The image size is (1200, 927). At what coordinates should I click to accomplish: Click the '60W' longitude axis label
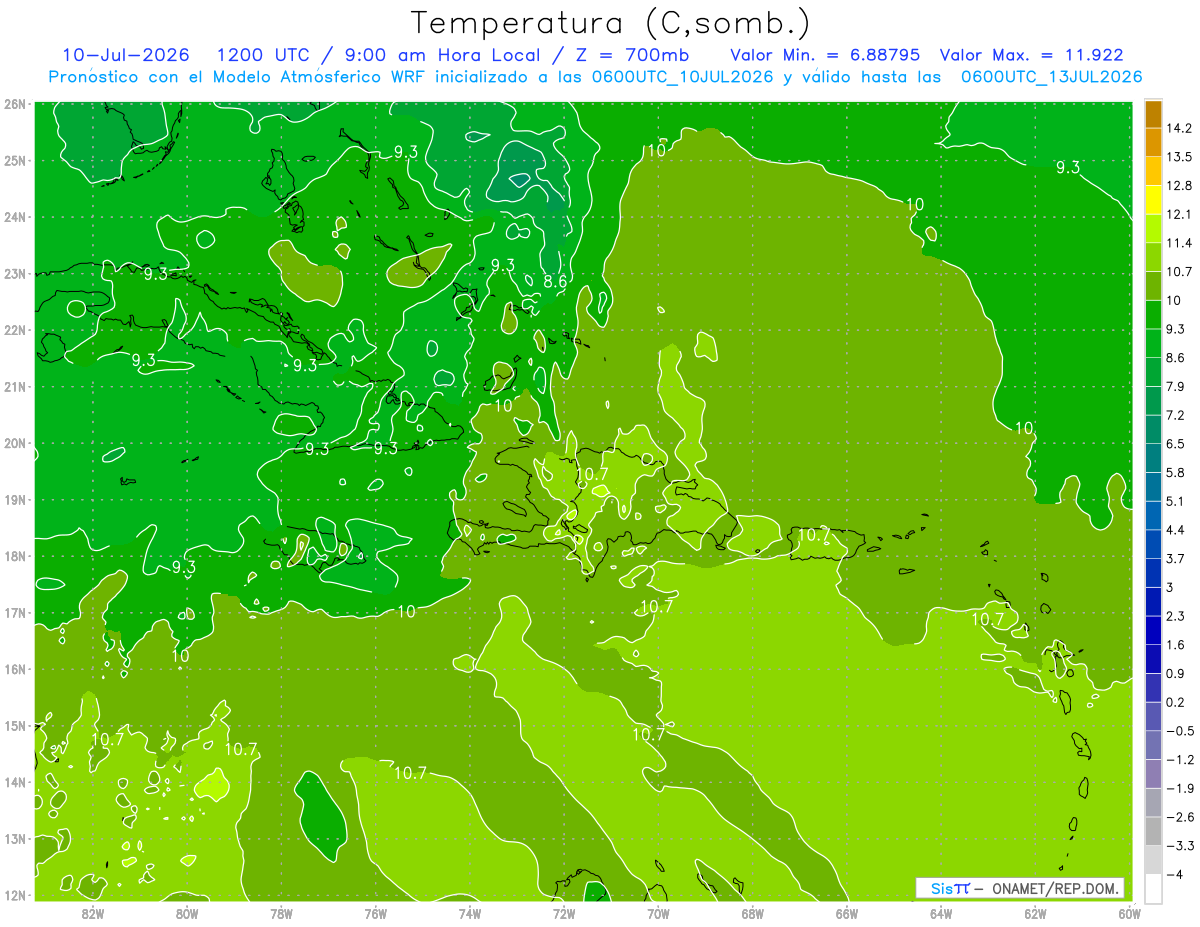pos(1129,913)
